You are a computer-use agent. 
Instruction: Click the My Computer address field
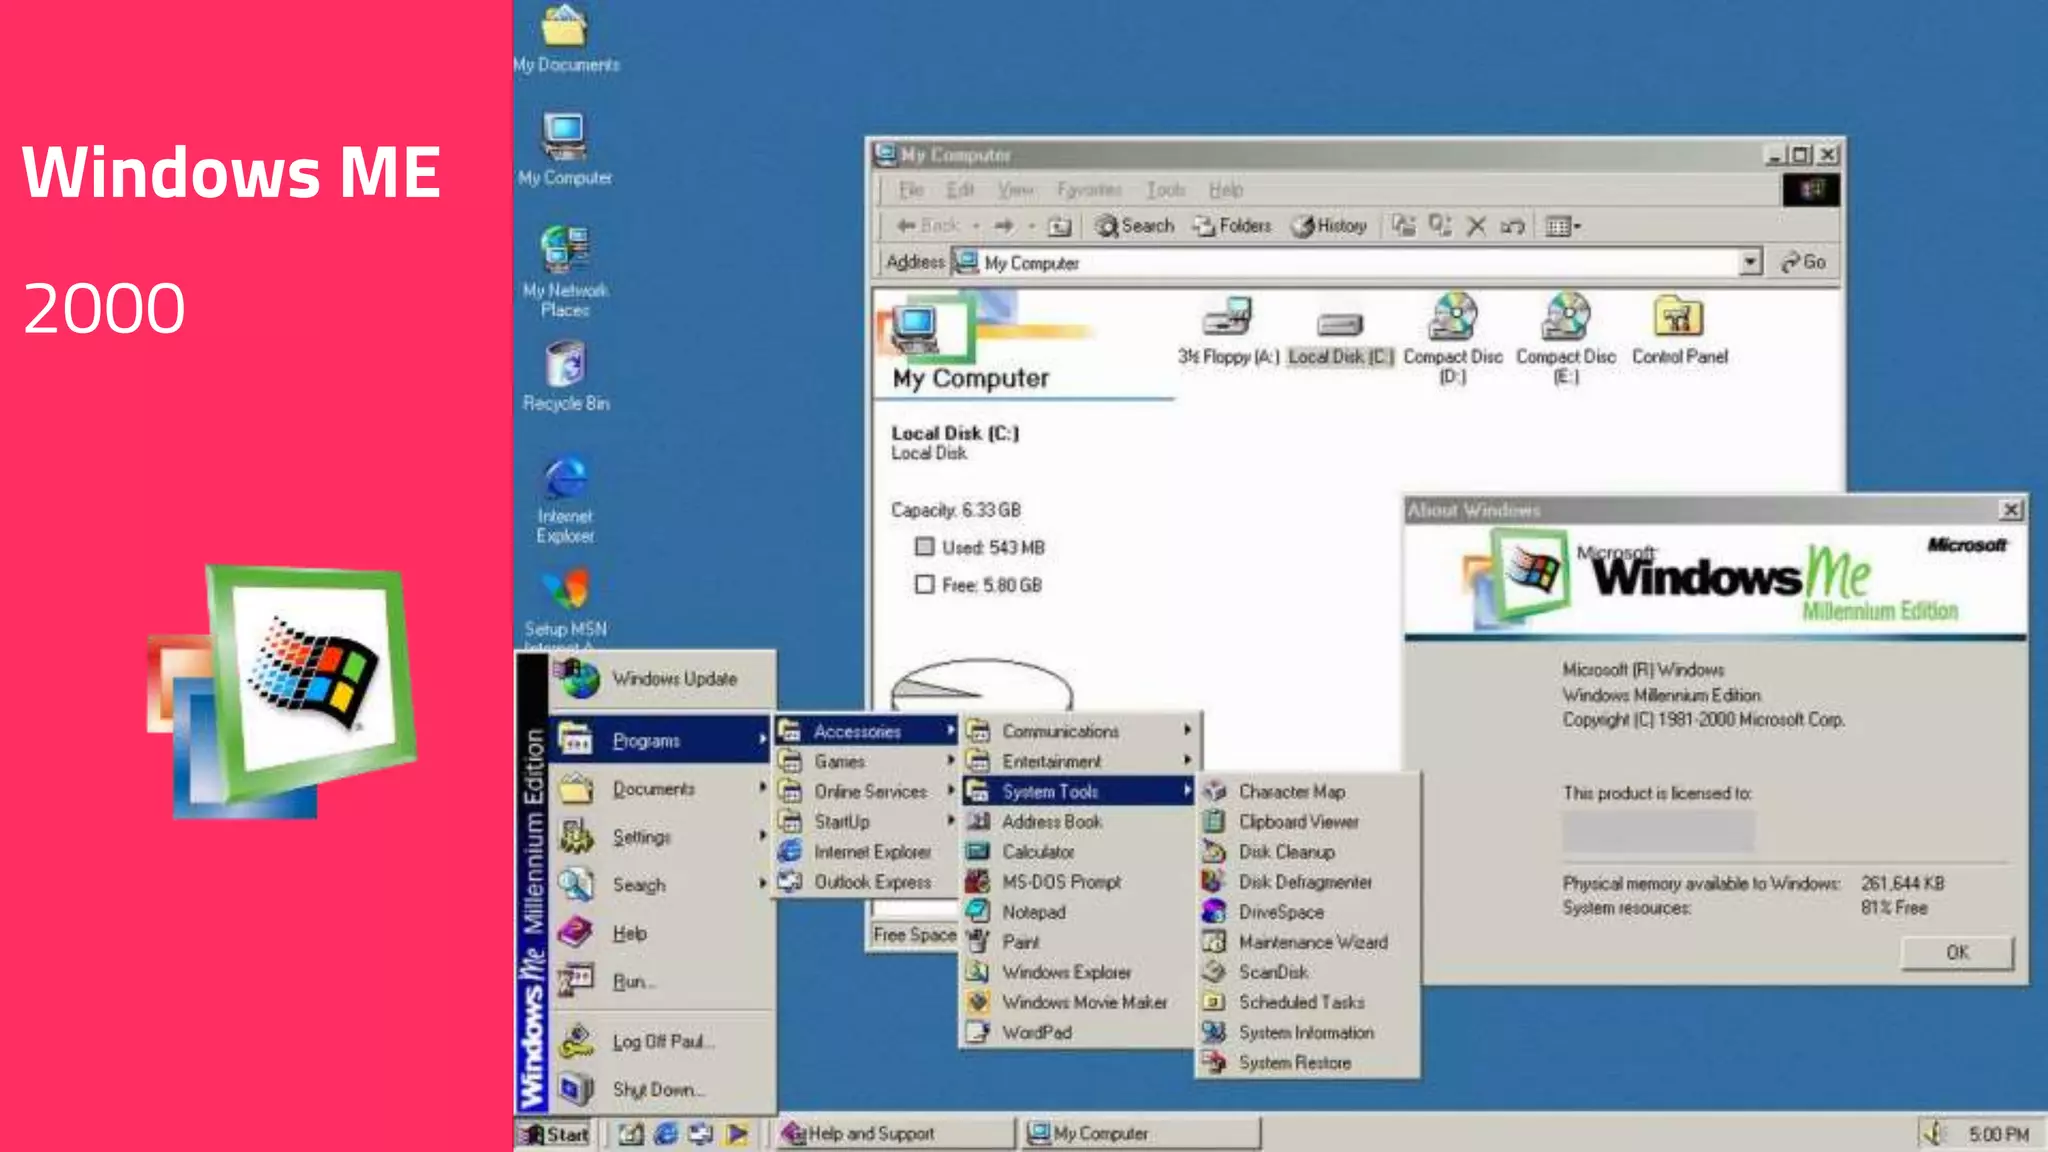click(1345, 262)
